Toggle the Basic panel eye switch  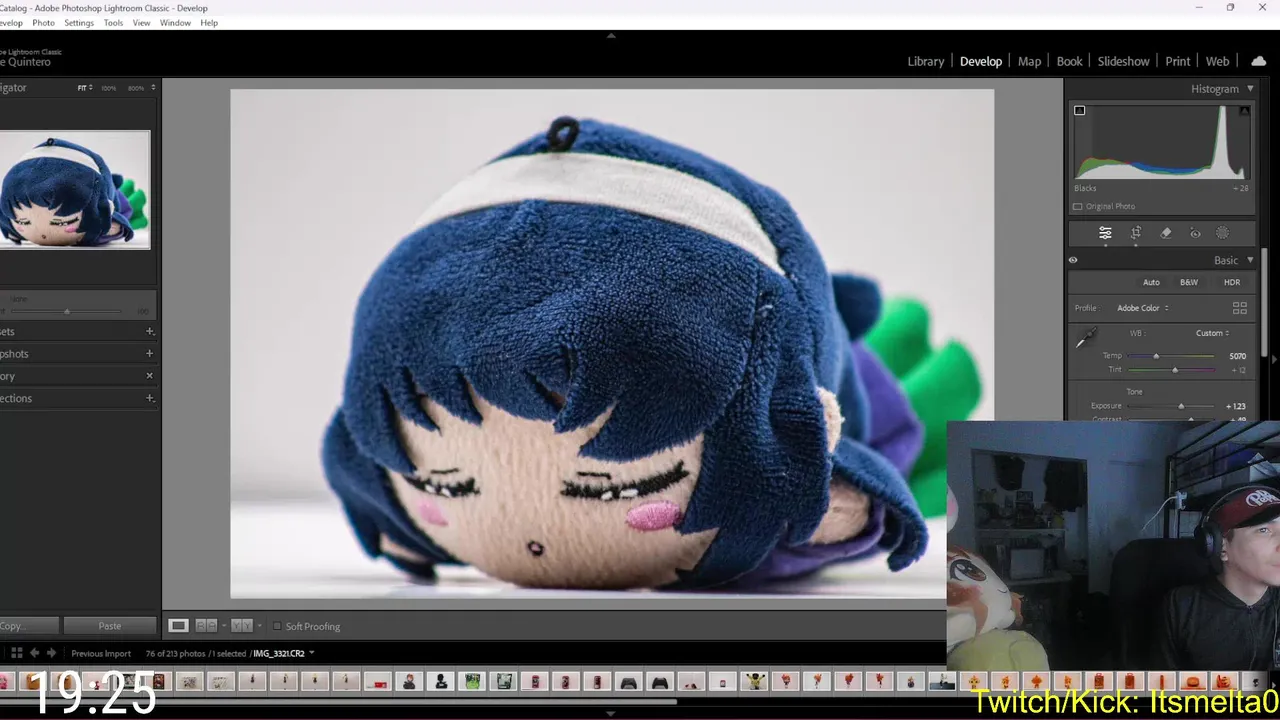(x=1073, y=260)
